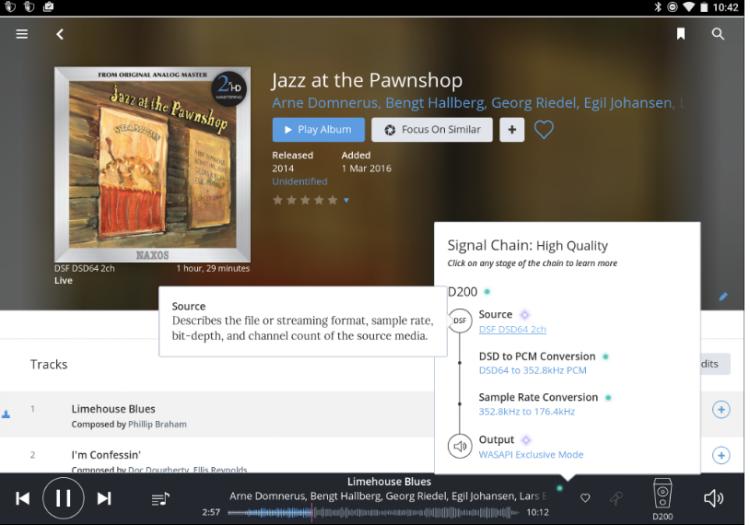Open search with the magnifier icon
The width and height of the screenshot is (750, 525).
(717, 33)
